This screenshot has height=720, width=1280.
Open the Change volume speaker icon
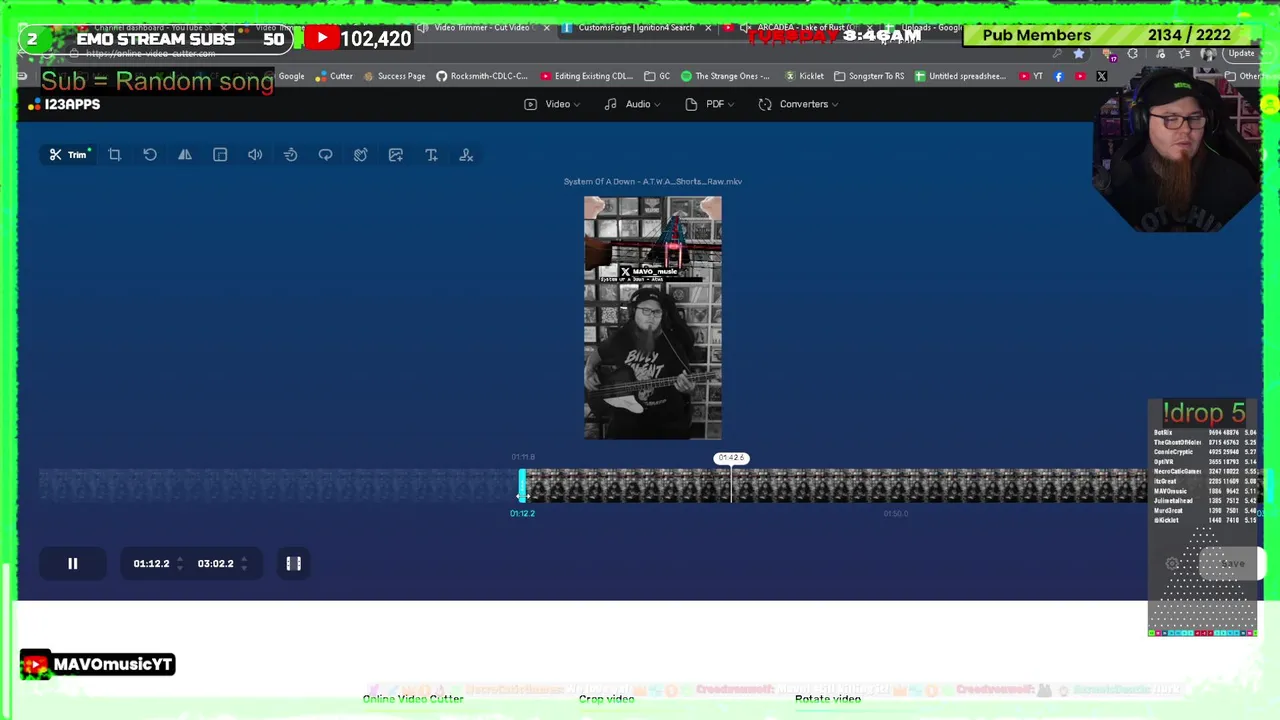click(x=255, y=155)
